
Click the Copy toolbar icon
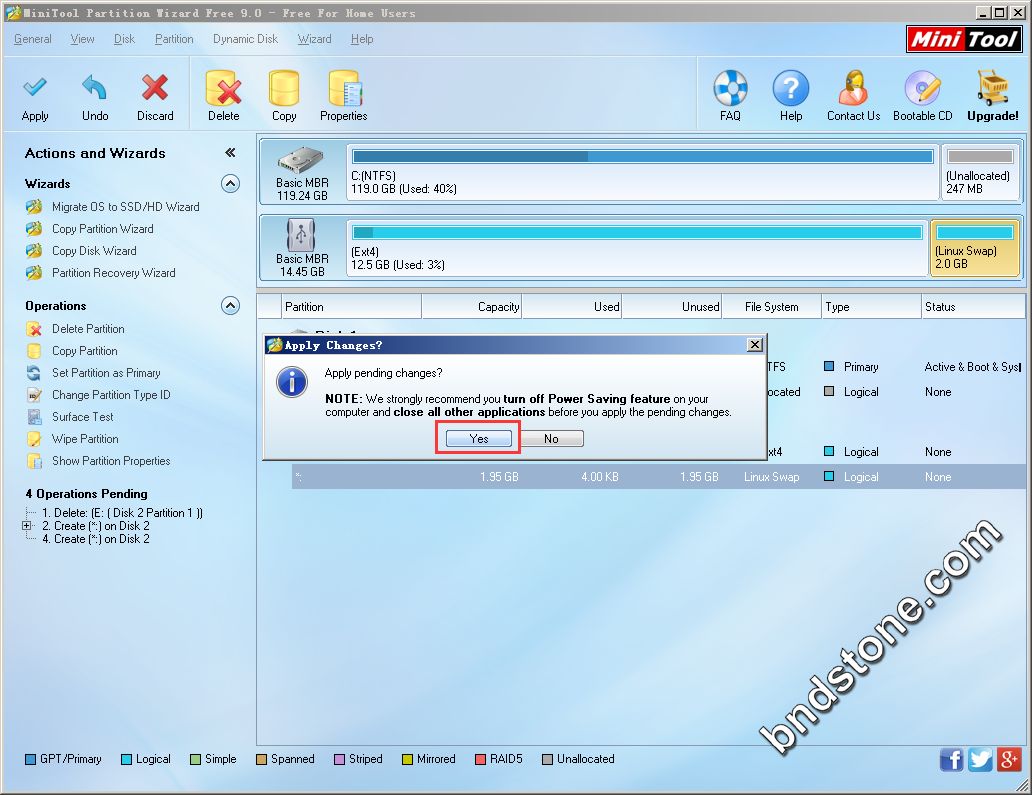[284, 88]
